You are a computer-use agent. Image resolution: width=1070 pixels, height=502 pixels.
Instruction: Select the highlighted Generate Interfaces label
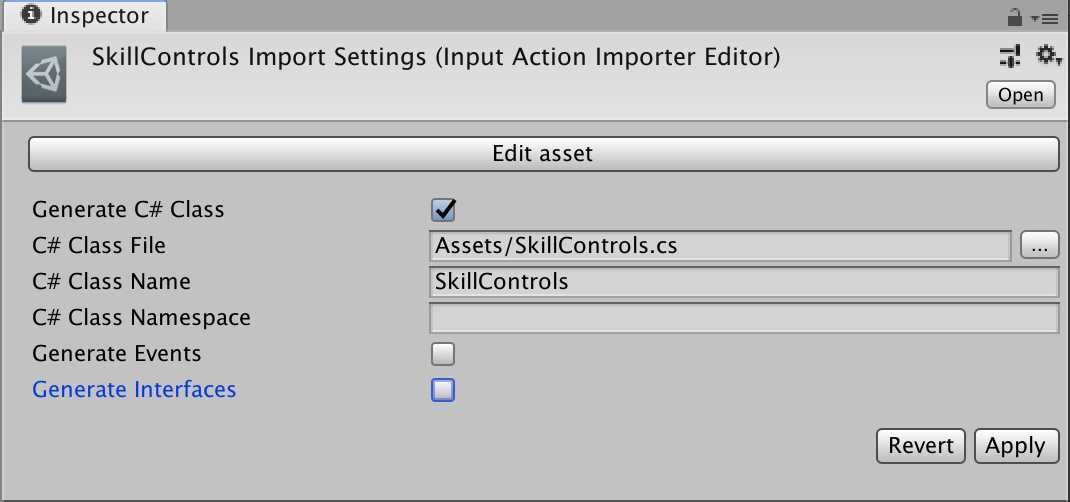[134, 389]
